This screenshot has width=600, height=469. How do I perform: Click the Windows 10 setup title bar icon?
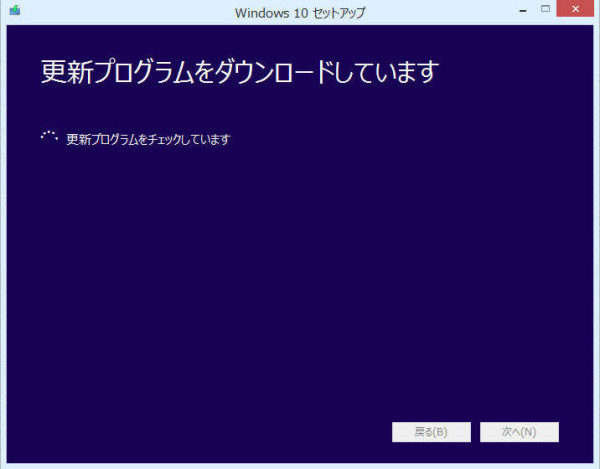click(x=15, y=10)
